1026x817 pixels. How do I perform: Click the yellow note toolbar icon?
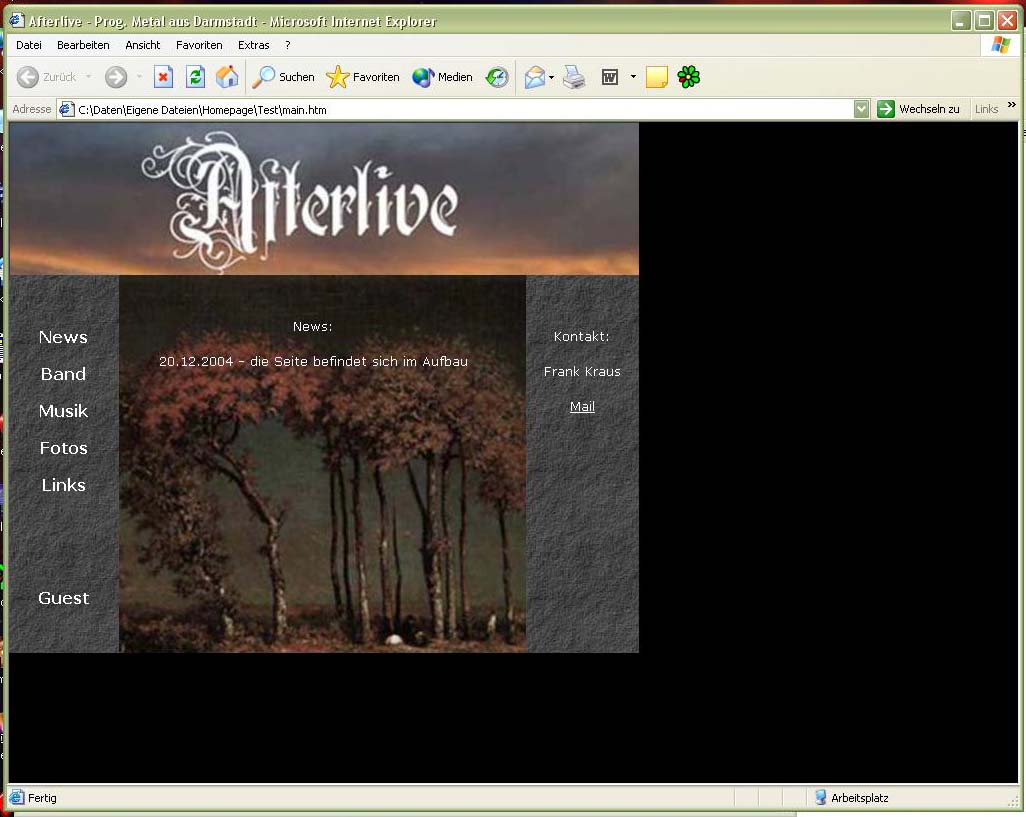coord(656,77)
